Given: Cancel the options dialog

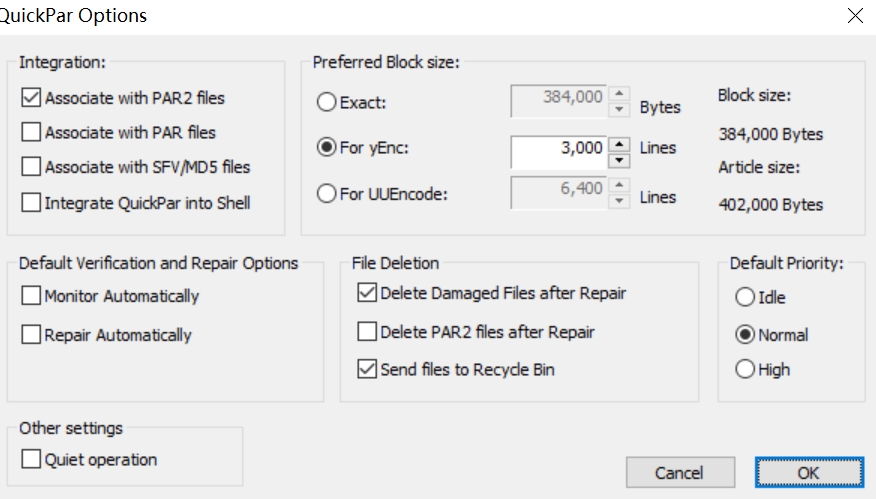Looking at the screenshot, I should pos(680,472).
